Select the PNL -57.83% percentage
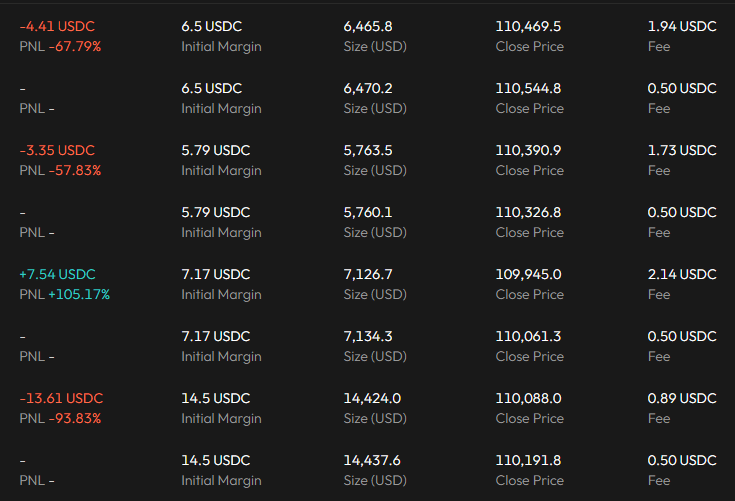This screenshot has height=501, width=735. 60,171
